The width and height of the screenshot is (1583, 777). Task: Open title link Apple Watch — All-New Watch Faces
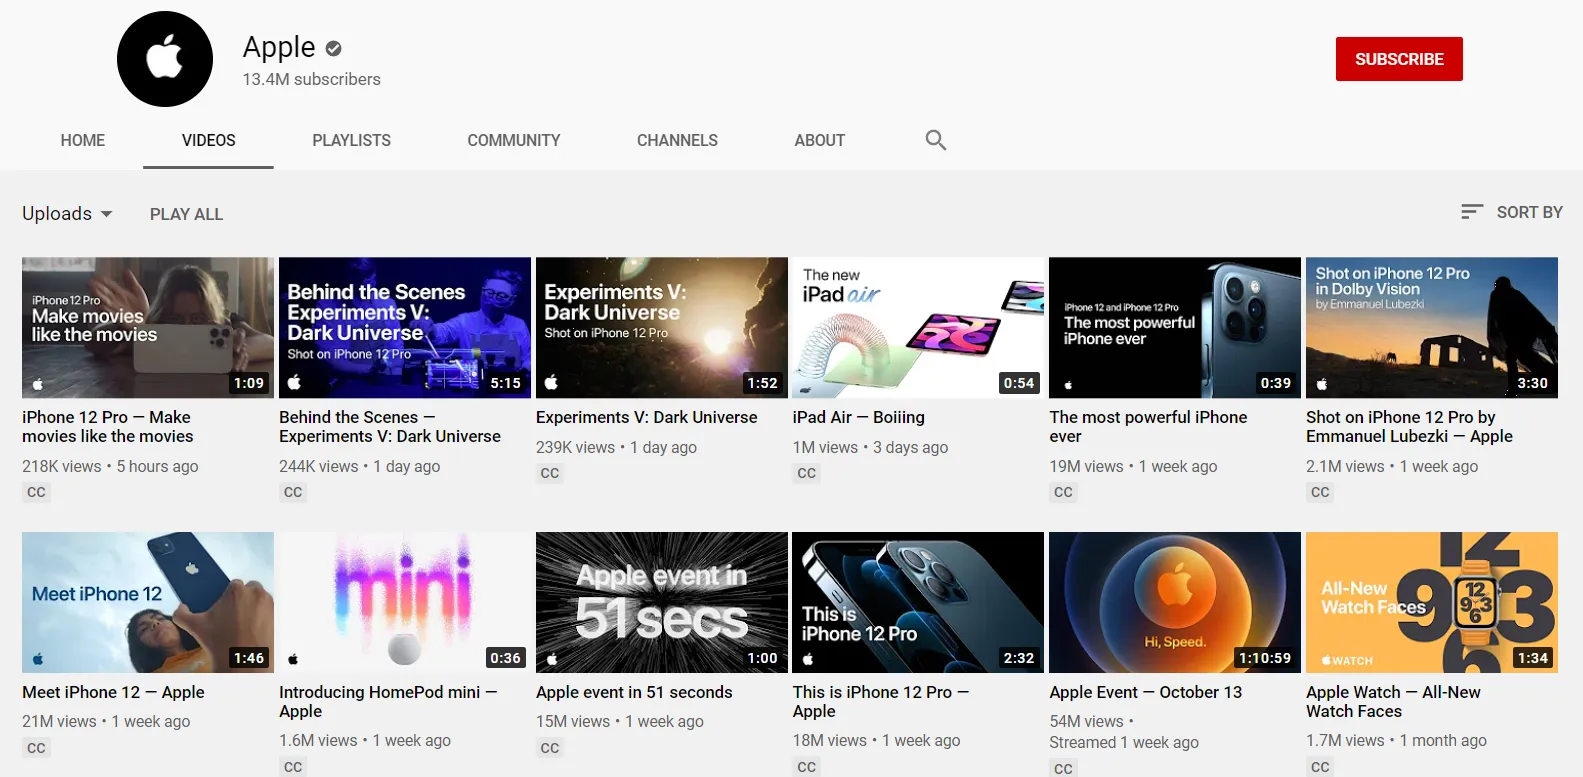coord(1393,702)
